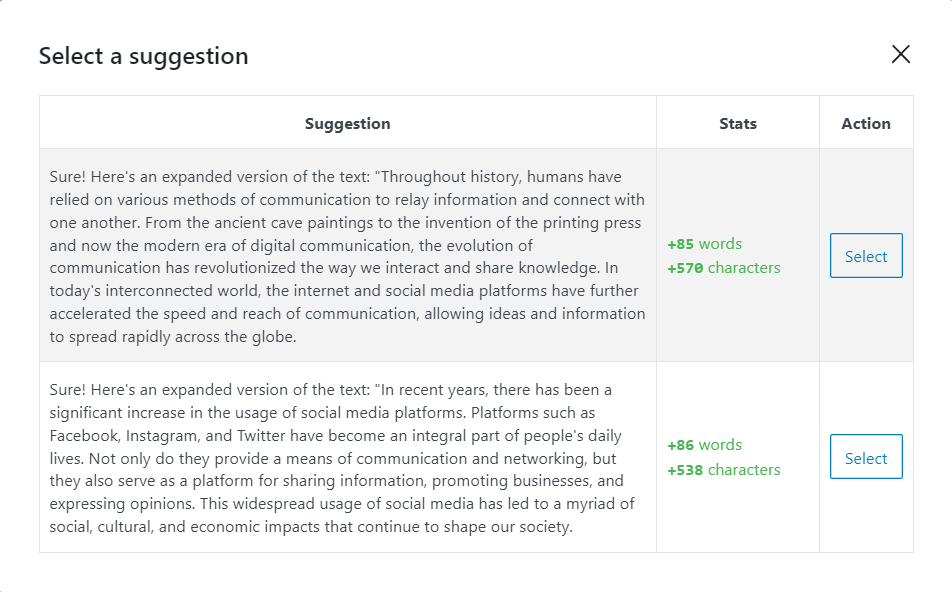Click the Stats column header
Viewport: 952px width, 592px height.
tap(738, 123)
